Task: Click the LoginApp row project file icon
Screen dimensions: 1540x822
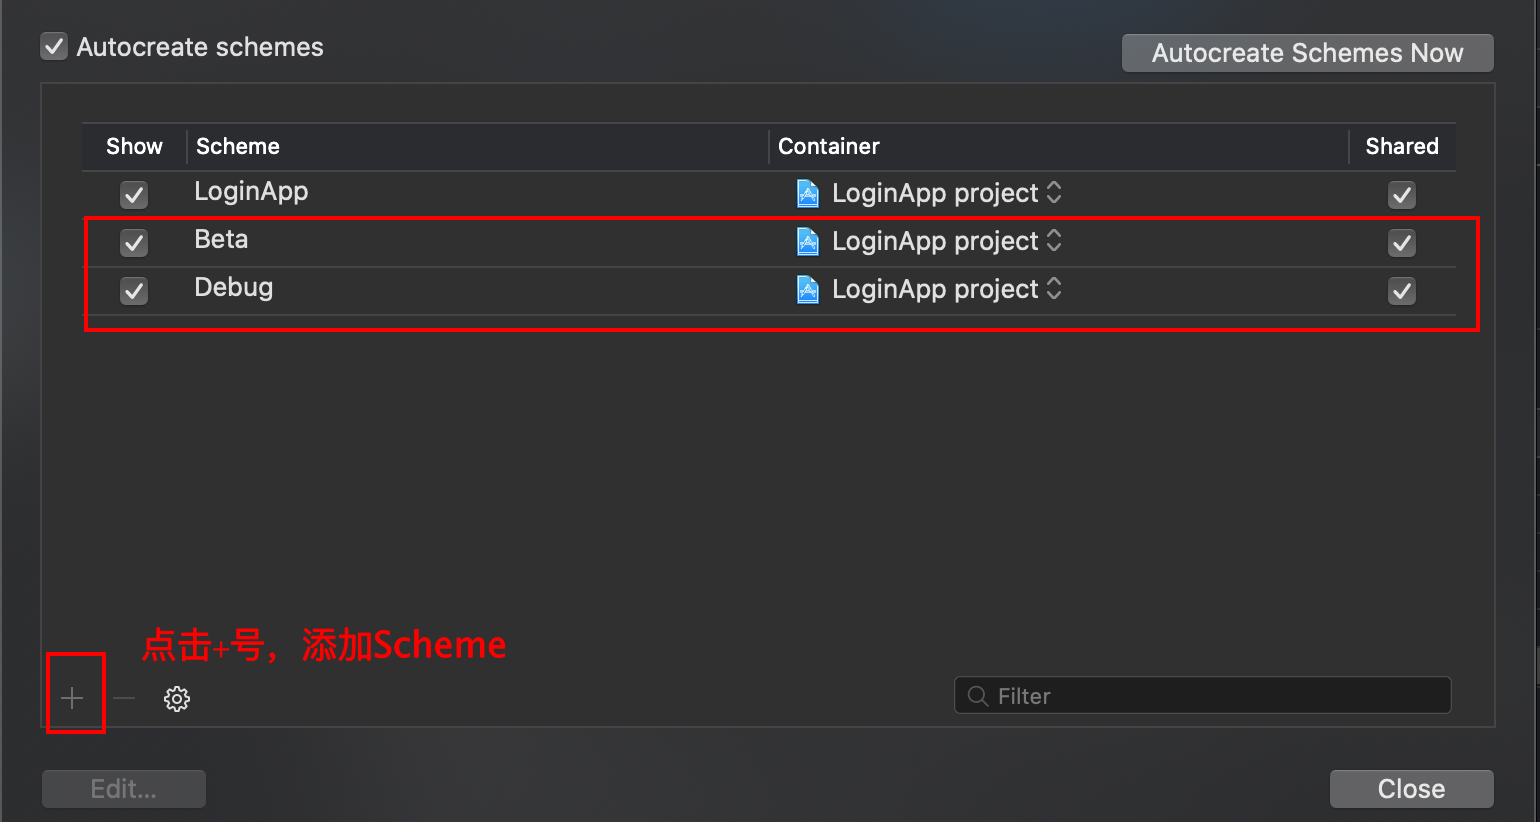Action: (807, 193)
